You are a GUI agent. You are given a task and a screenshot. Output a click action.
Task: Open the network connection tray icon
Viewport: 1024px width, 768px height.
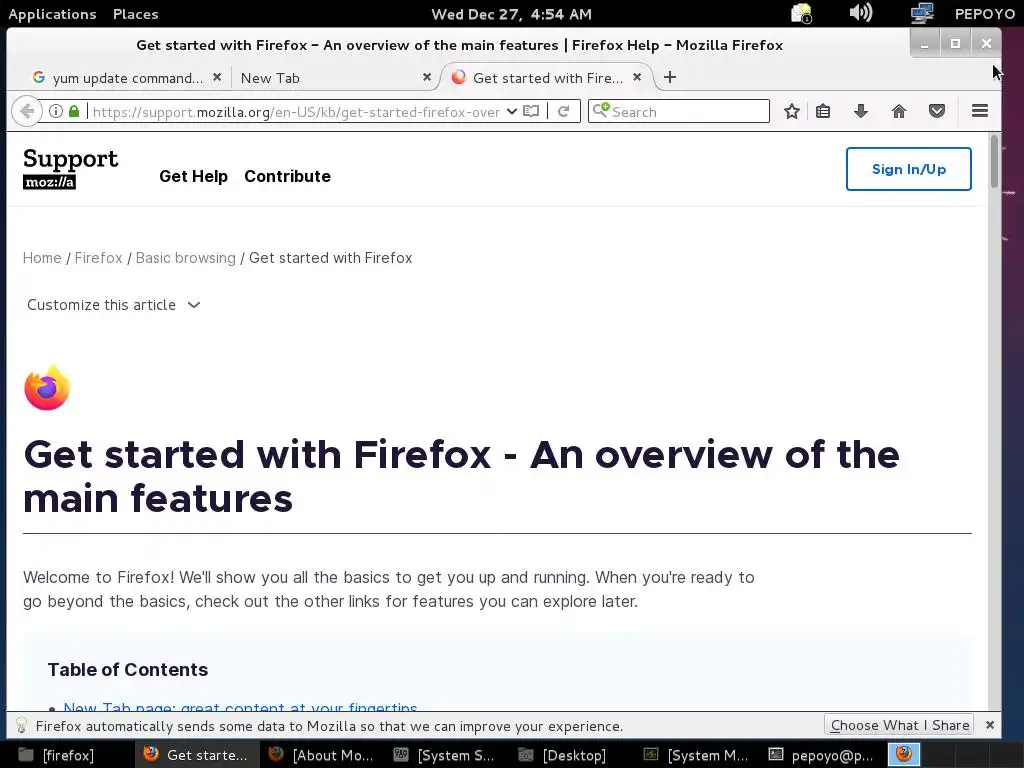point(922,13)
